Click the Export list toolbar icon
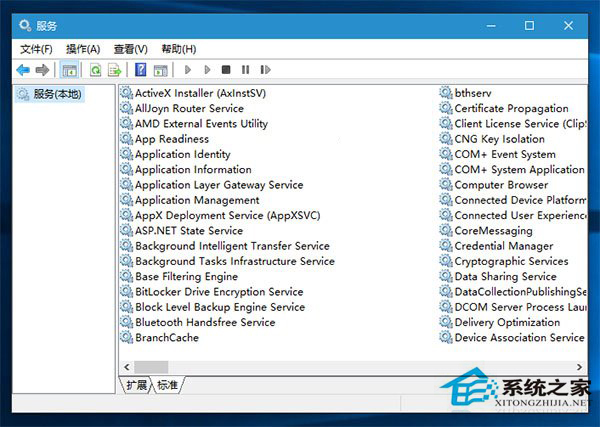Image resolution: width=600 pixels, height=427 pixels. pyautogui.click(x=114, y=70)
